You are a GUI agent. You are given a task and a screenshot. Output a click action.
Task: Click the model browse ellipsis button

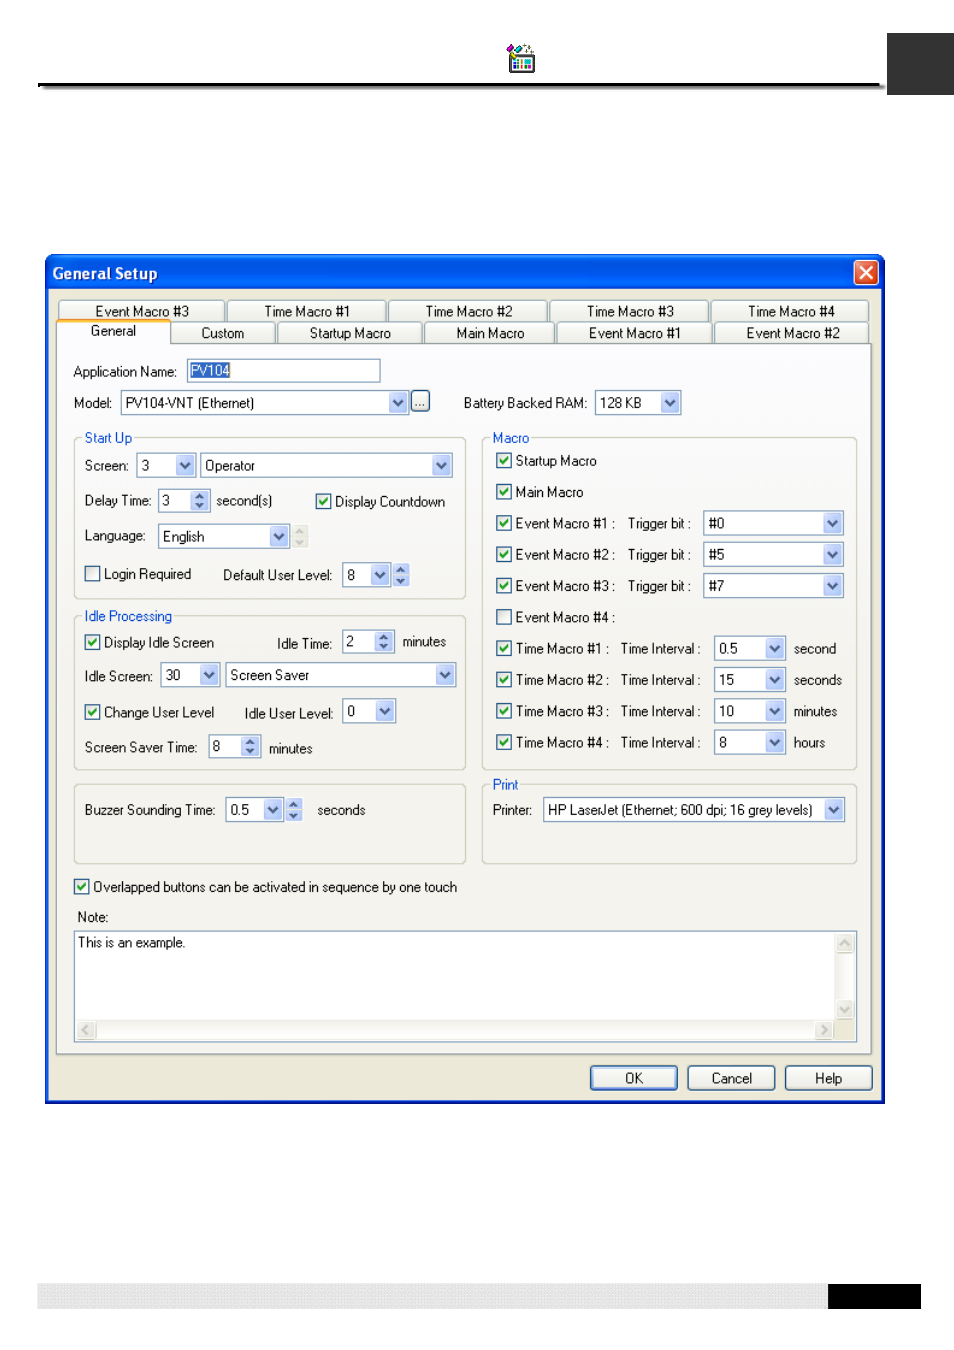click(420, 401)
